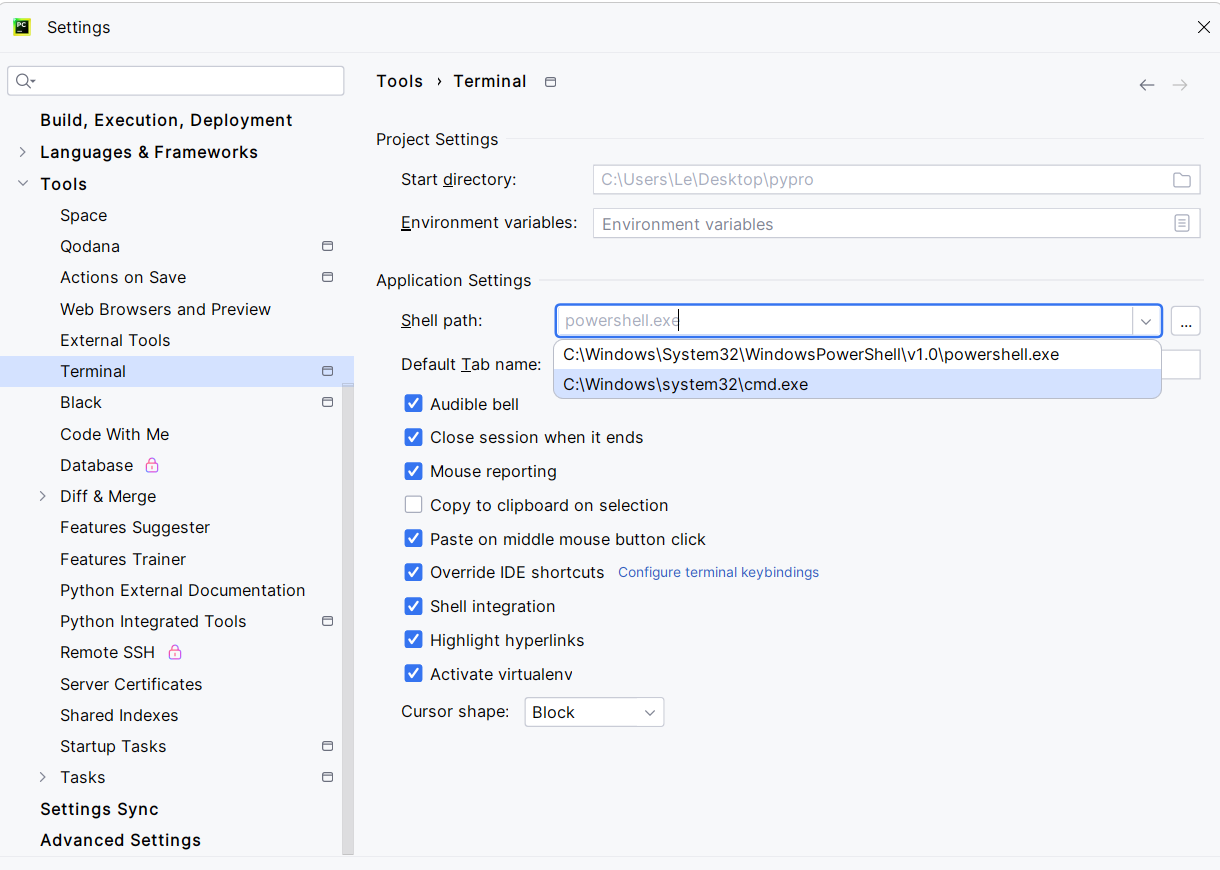Click the search magnifier icon in settings
Screen dimensions: 1220x870
pos(25,81)
